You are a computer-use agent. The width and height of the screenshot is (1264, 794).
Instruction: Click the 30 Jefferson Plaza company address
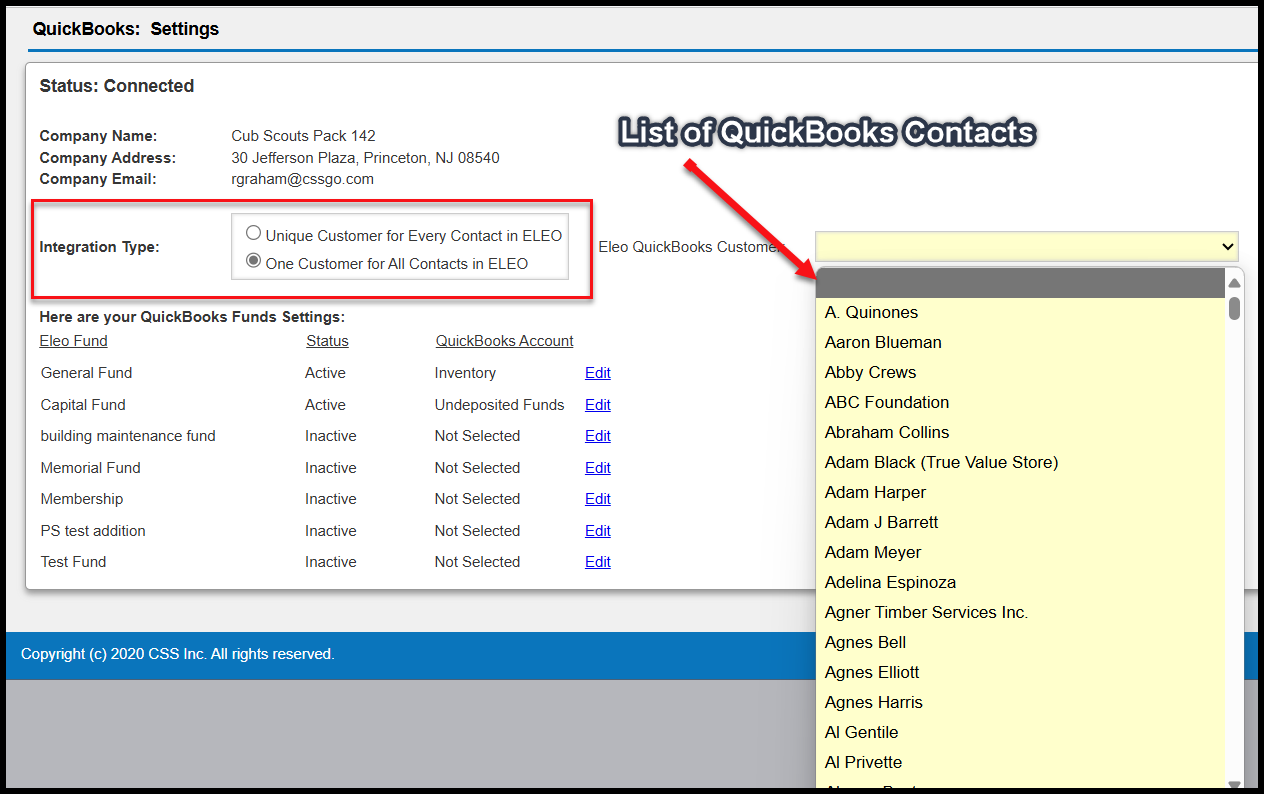point(365,158)
